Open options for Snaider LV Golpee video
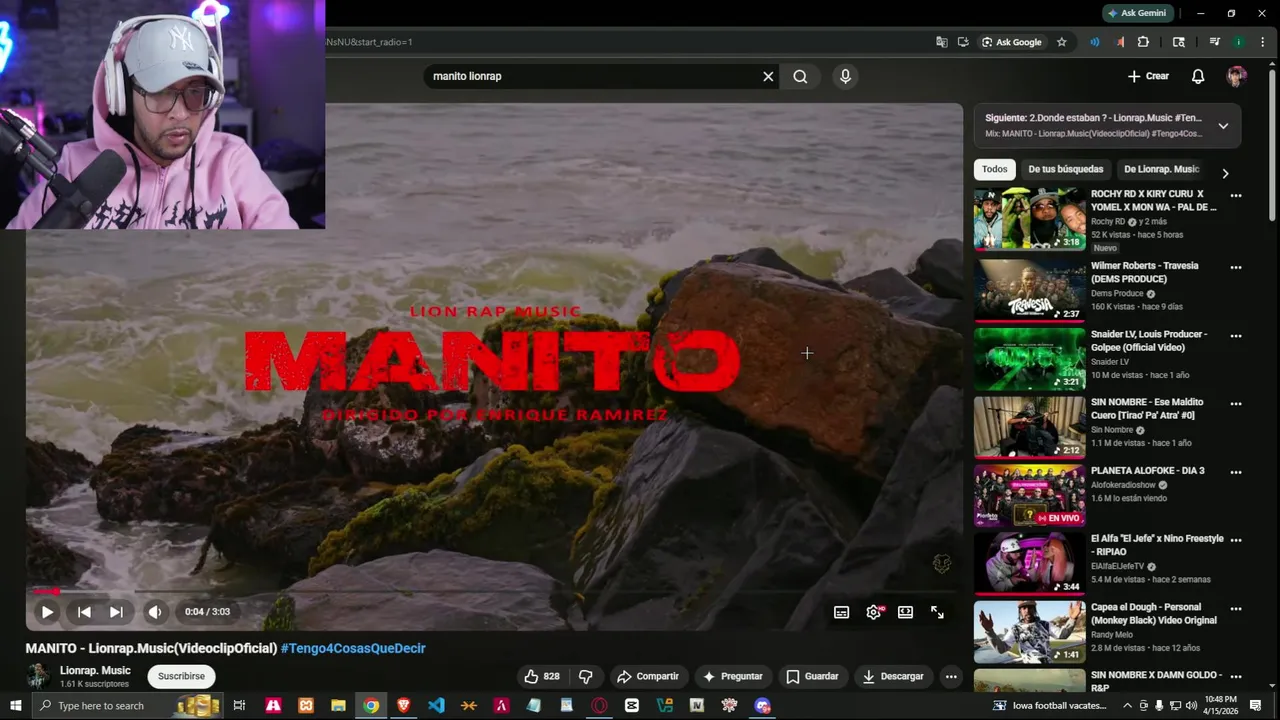1280x720 pixels. [1236, 336]
